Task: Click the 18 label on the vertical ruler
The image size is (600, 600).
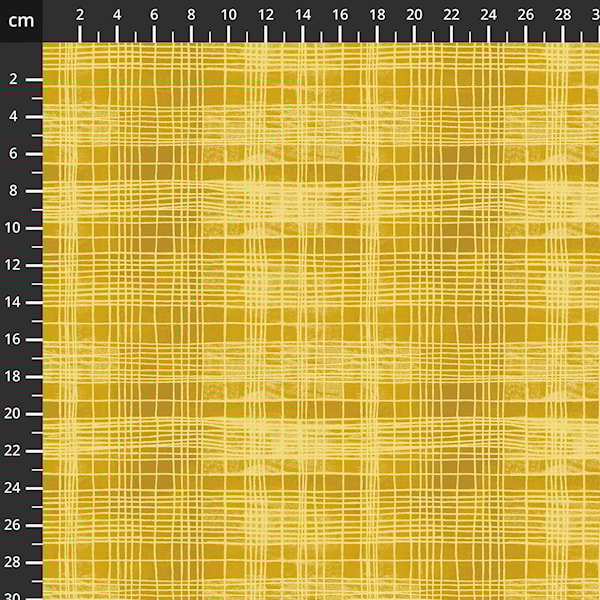Action: click(12, 377)
